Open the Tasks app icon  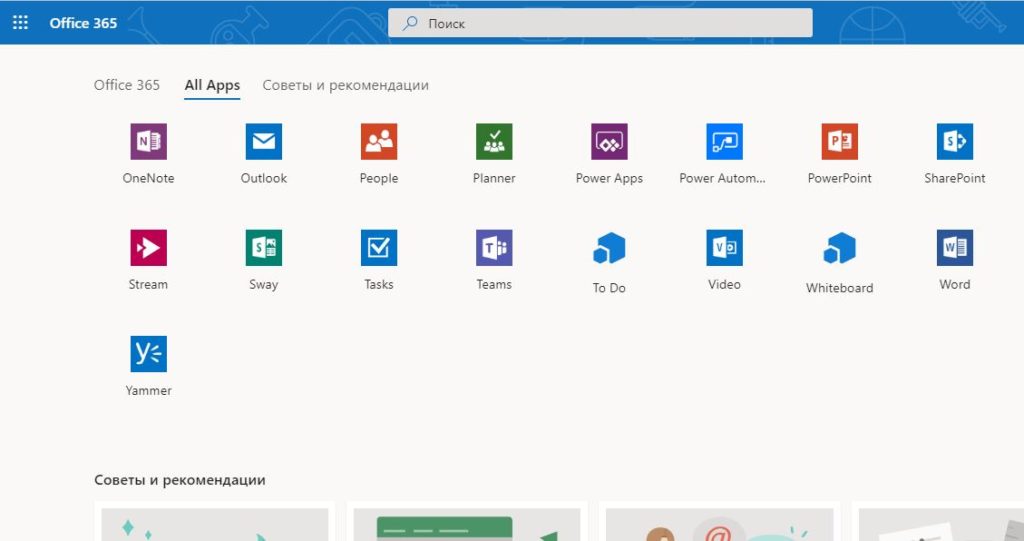tap(379, 248)
